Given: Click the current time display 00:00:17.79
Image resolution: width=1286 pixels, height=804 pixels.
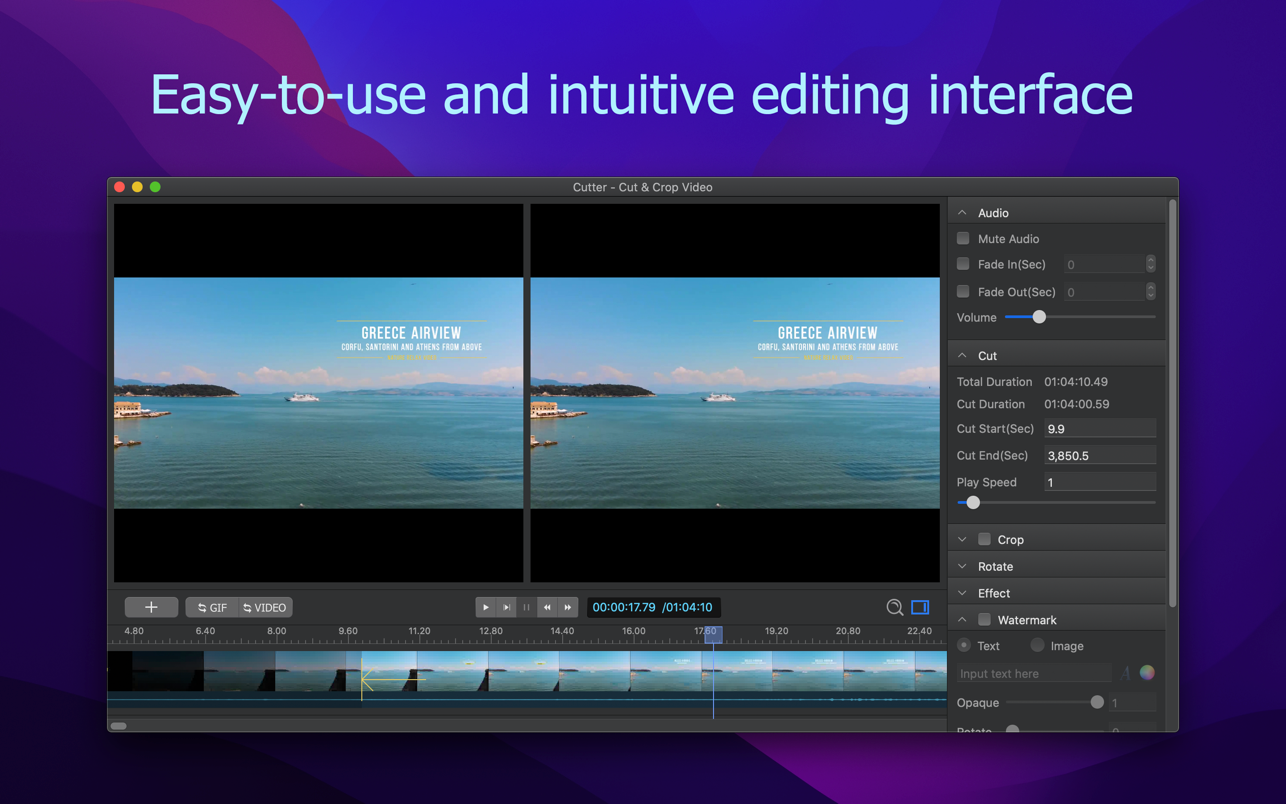Looking at the screenshot, I should tap(624, 607).
